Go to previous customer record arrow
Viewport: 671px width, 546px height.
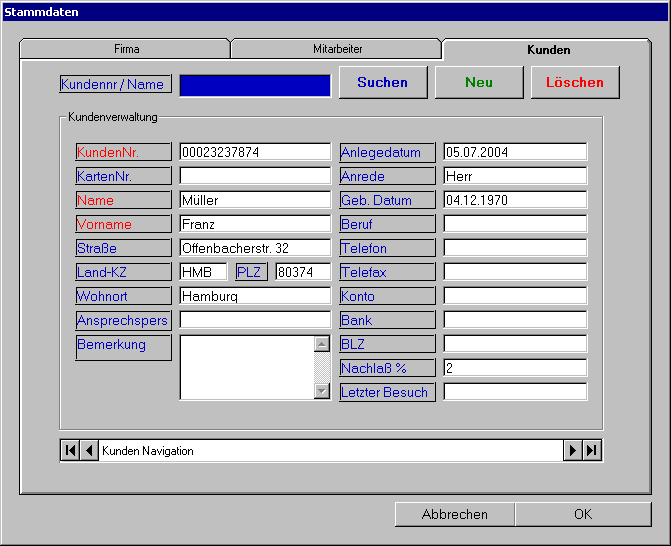click(x=89, y=451)
